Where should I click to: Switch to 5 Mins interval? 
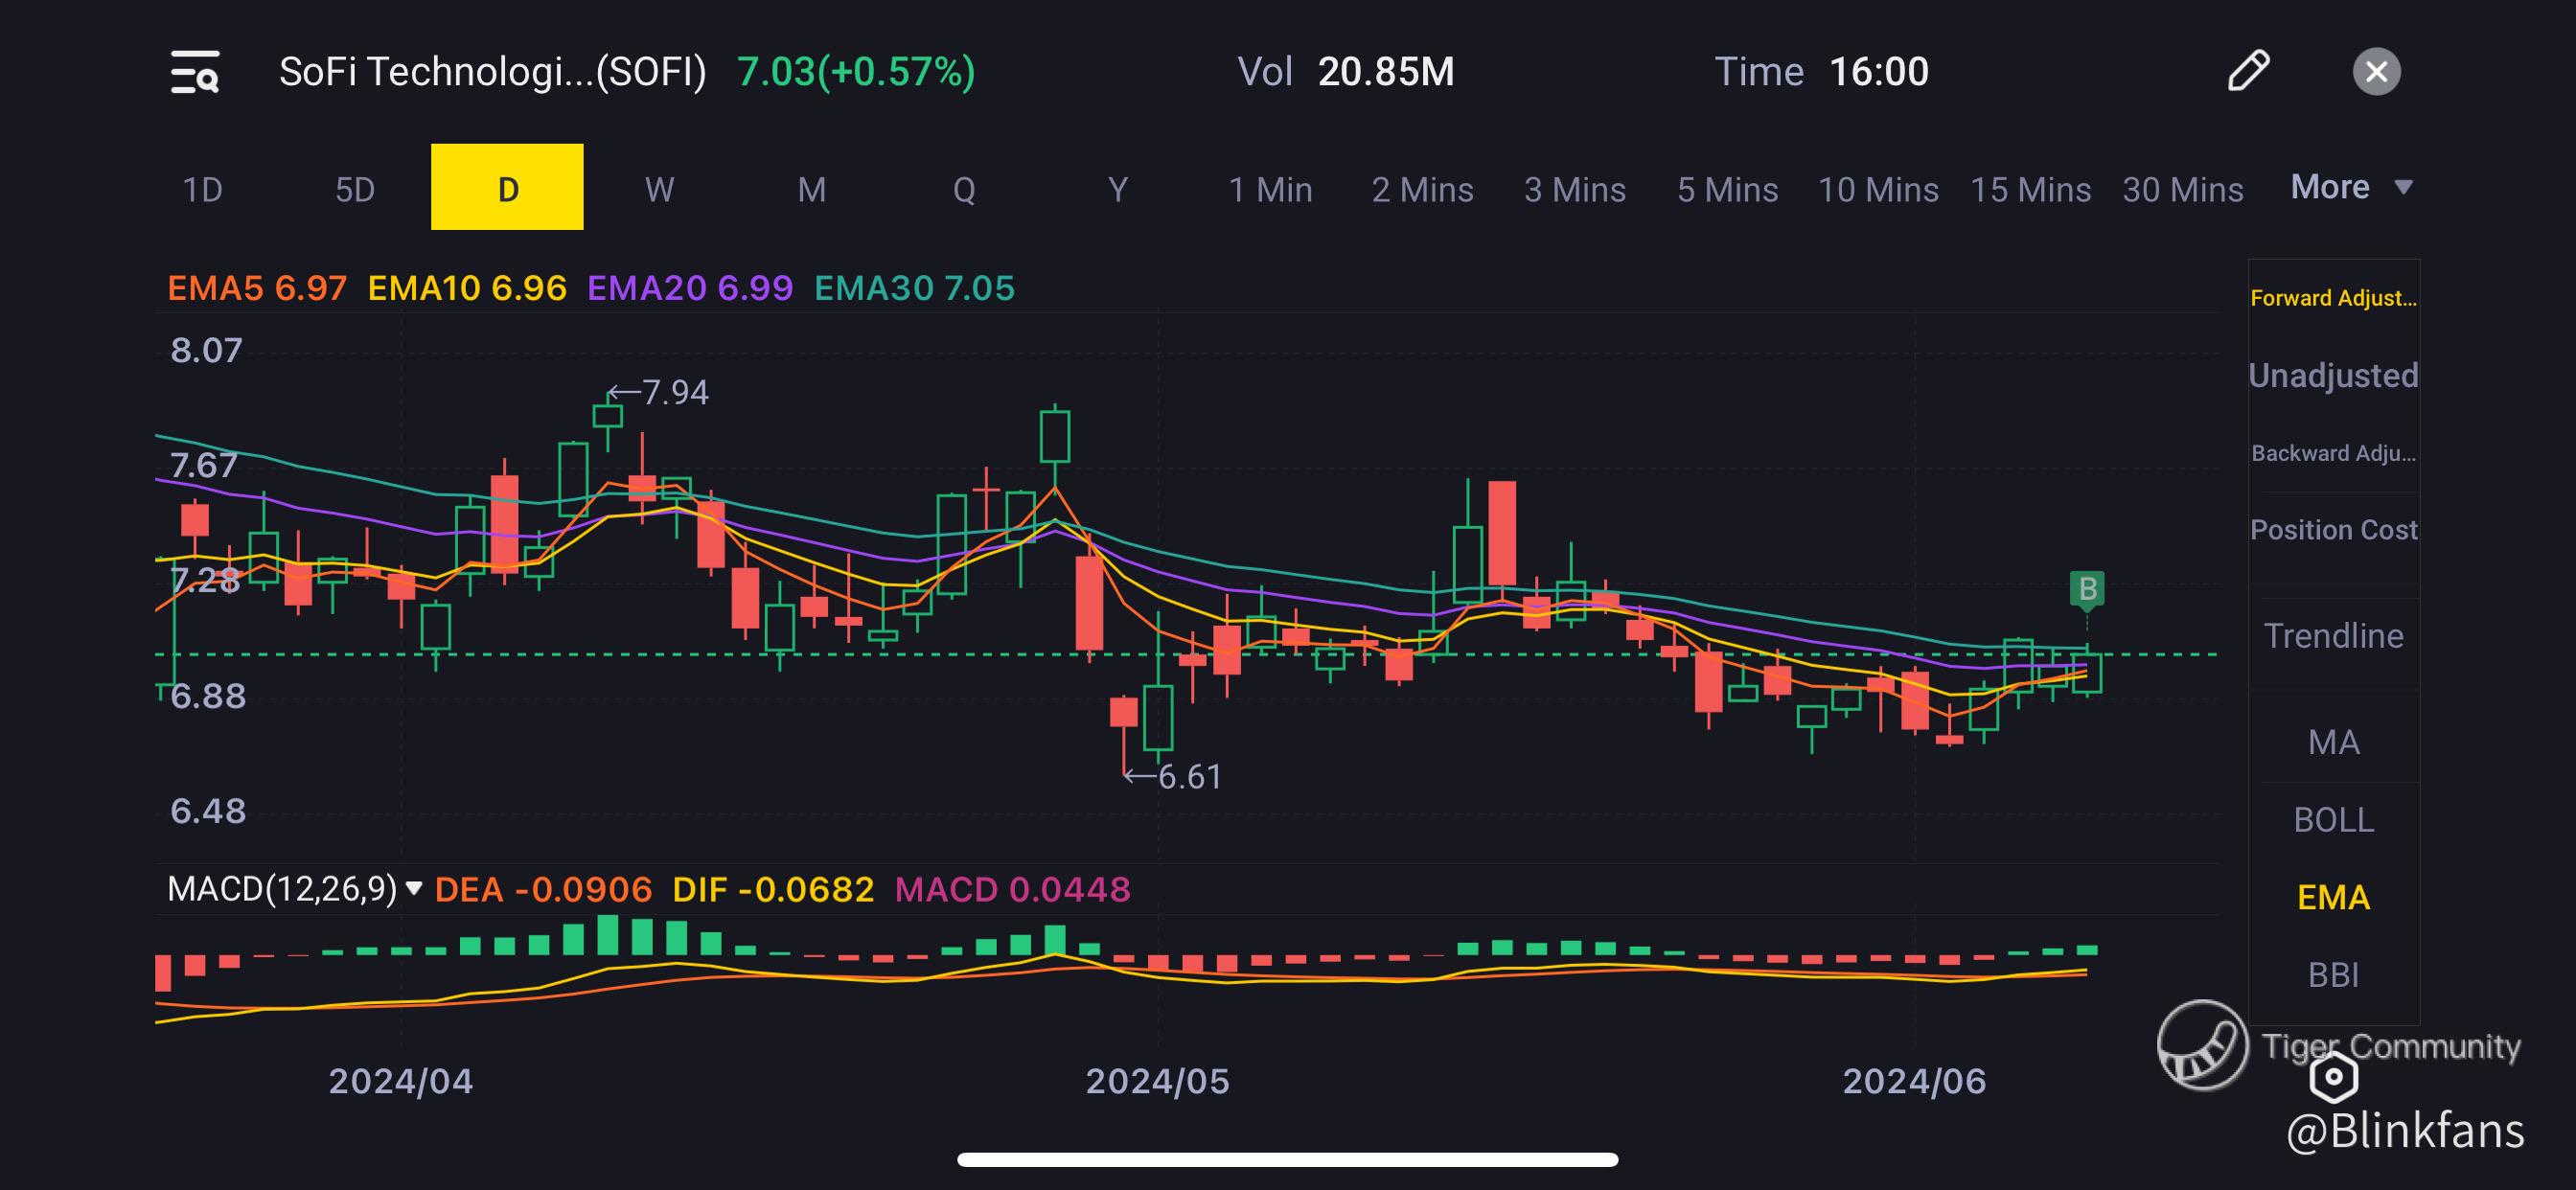tap(1727, 189)
